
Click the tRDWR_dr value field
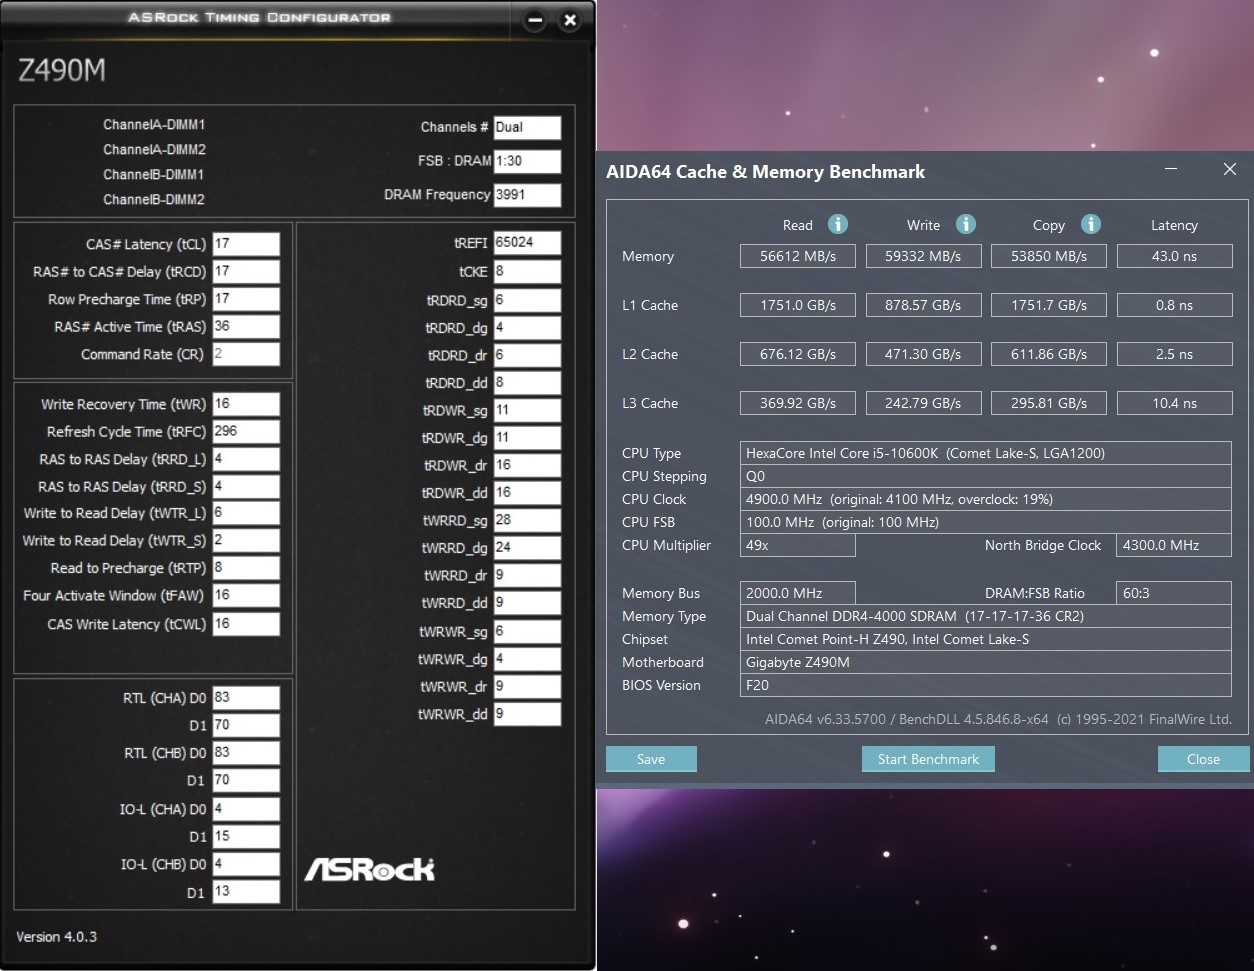(x=527, y=465)
